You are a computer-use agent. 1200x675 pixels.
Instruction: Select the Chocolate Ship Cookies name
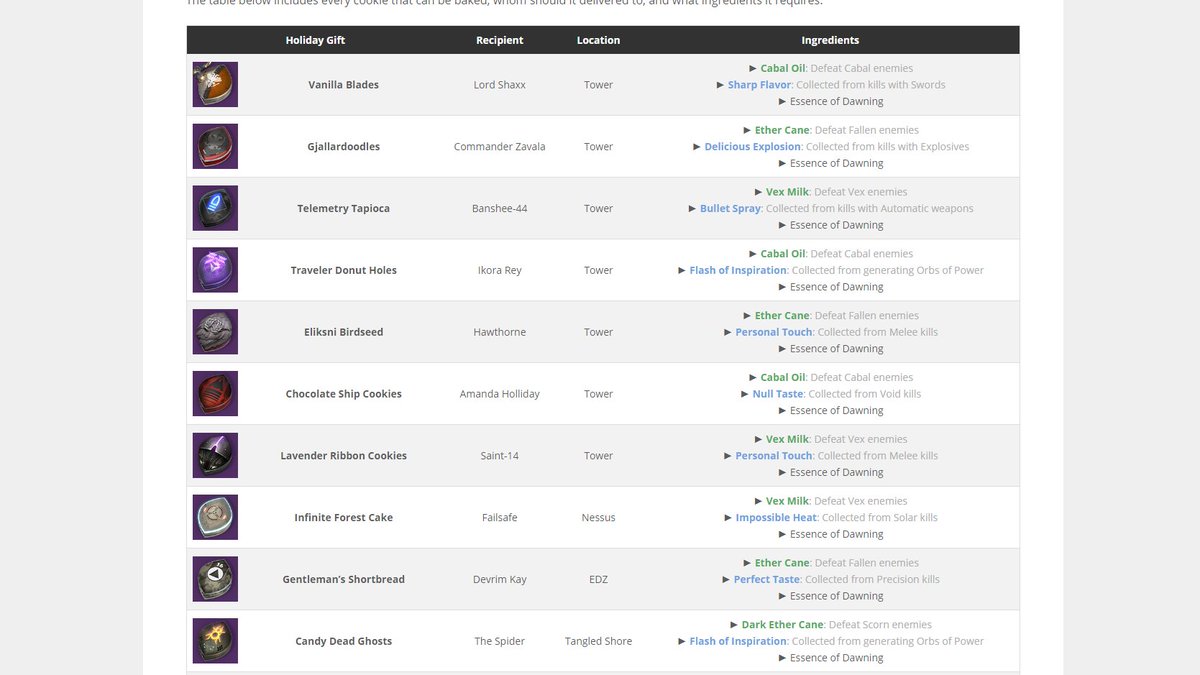(x=343, y=394)
